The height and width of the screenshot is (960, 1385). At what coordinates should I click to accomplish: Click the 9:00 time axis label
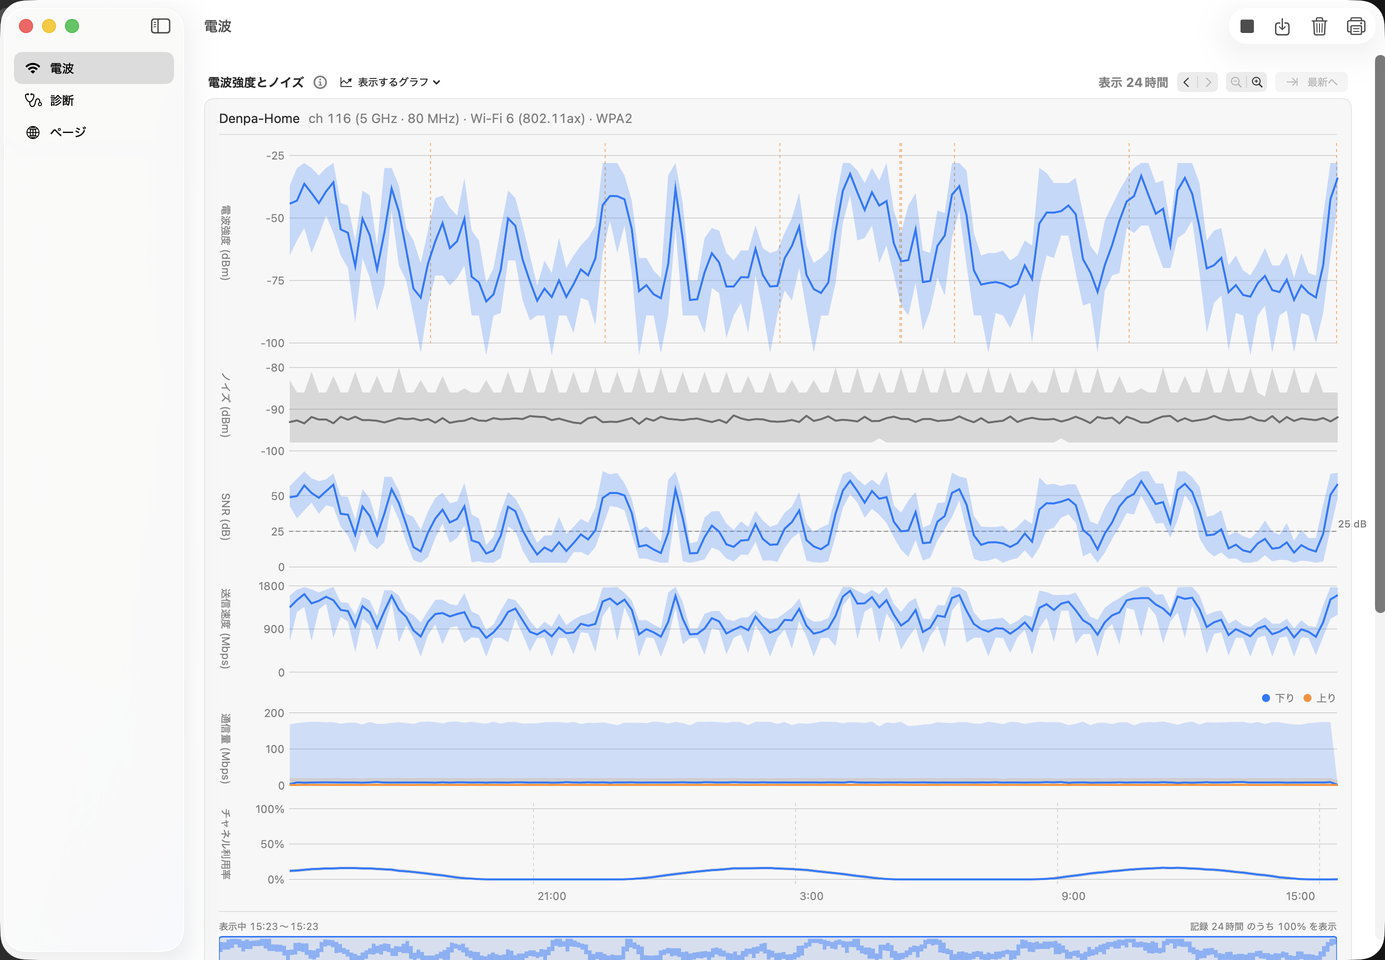click(x=1073, y=896)
